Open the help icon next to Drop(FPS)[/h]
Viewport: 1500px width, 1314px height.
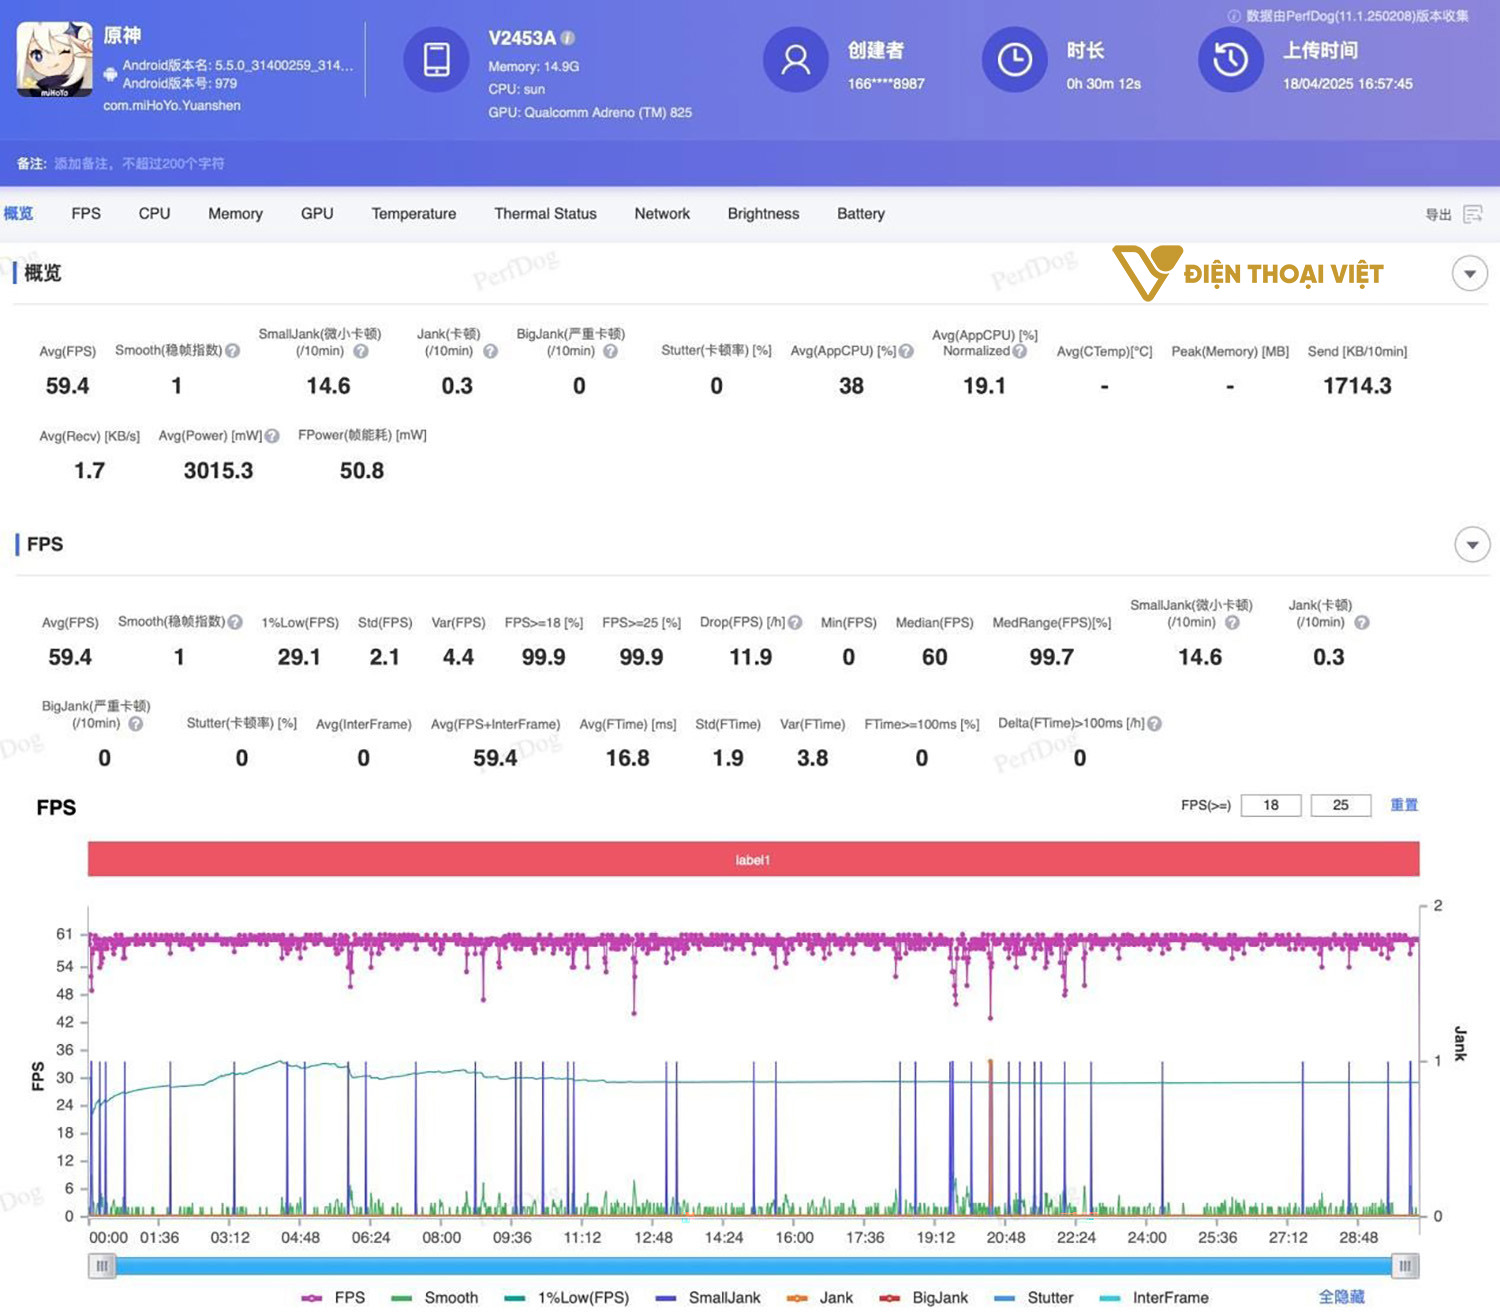click(x=793, y=621)
